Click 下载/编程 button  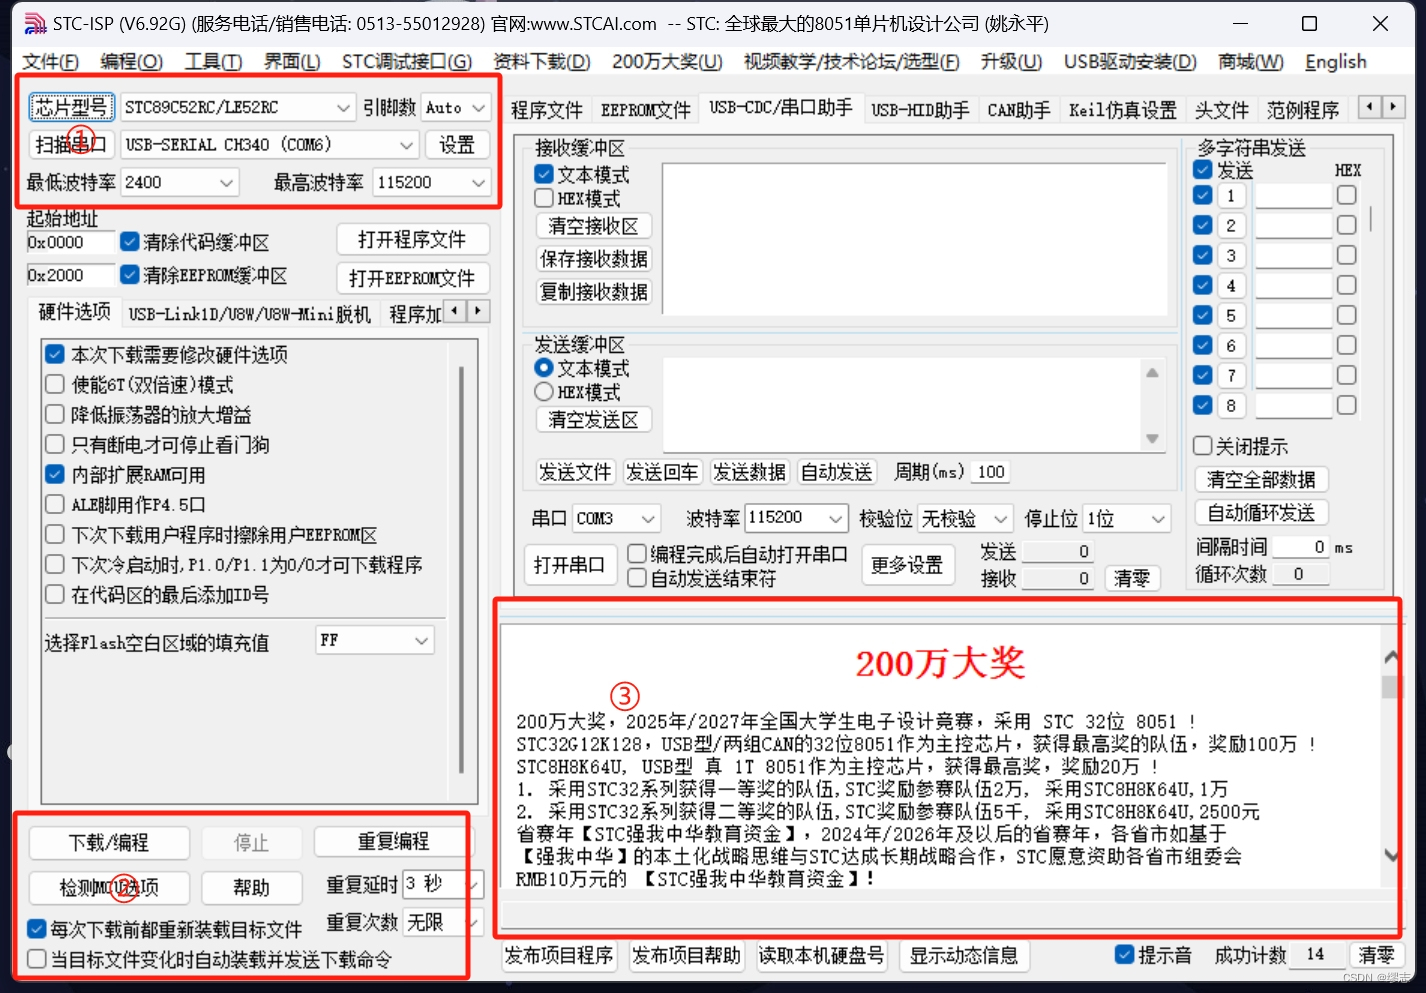(x=109, y=843)
